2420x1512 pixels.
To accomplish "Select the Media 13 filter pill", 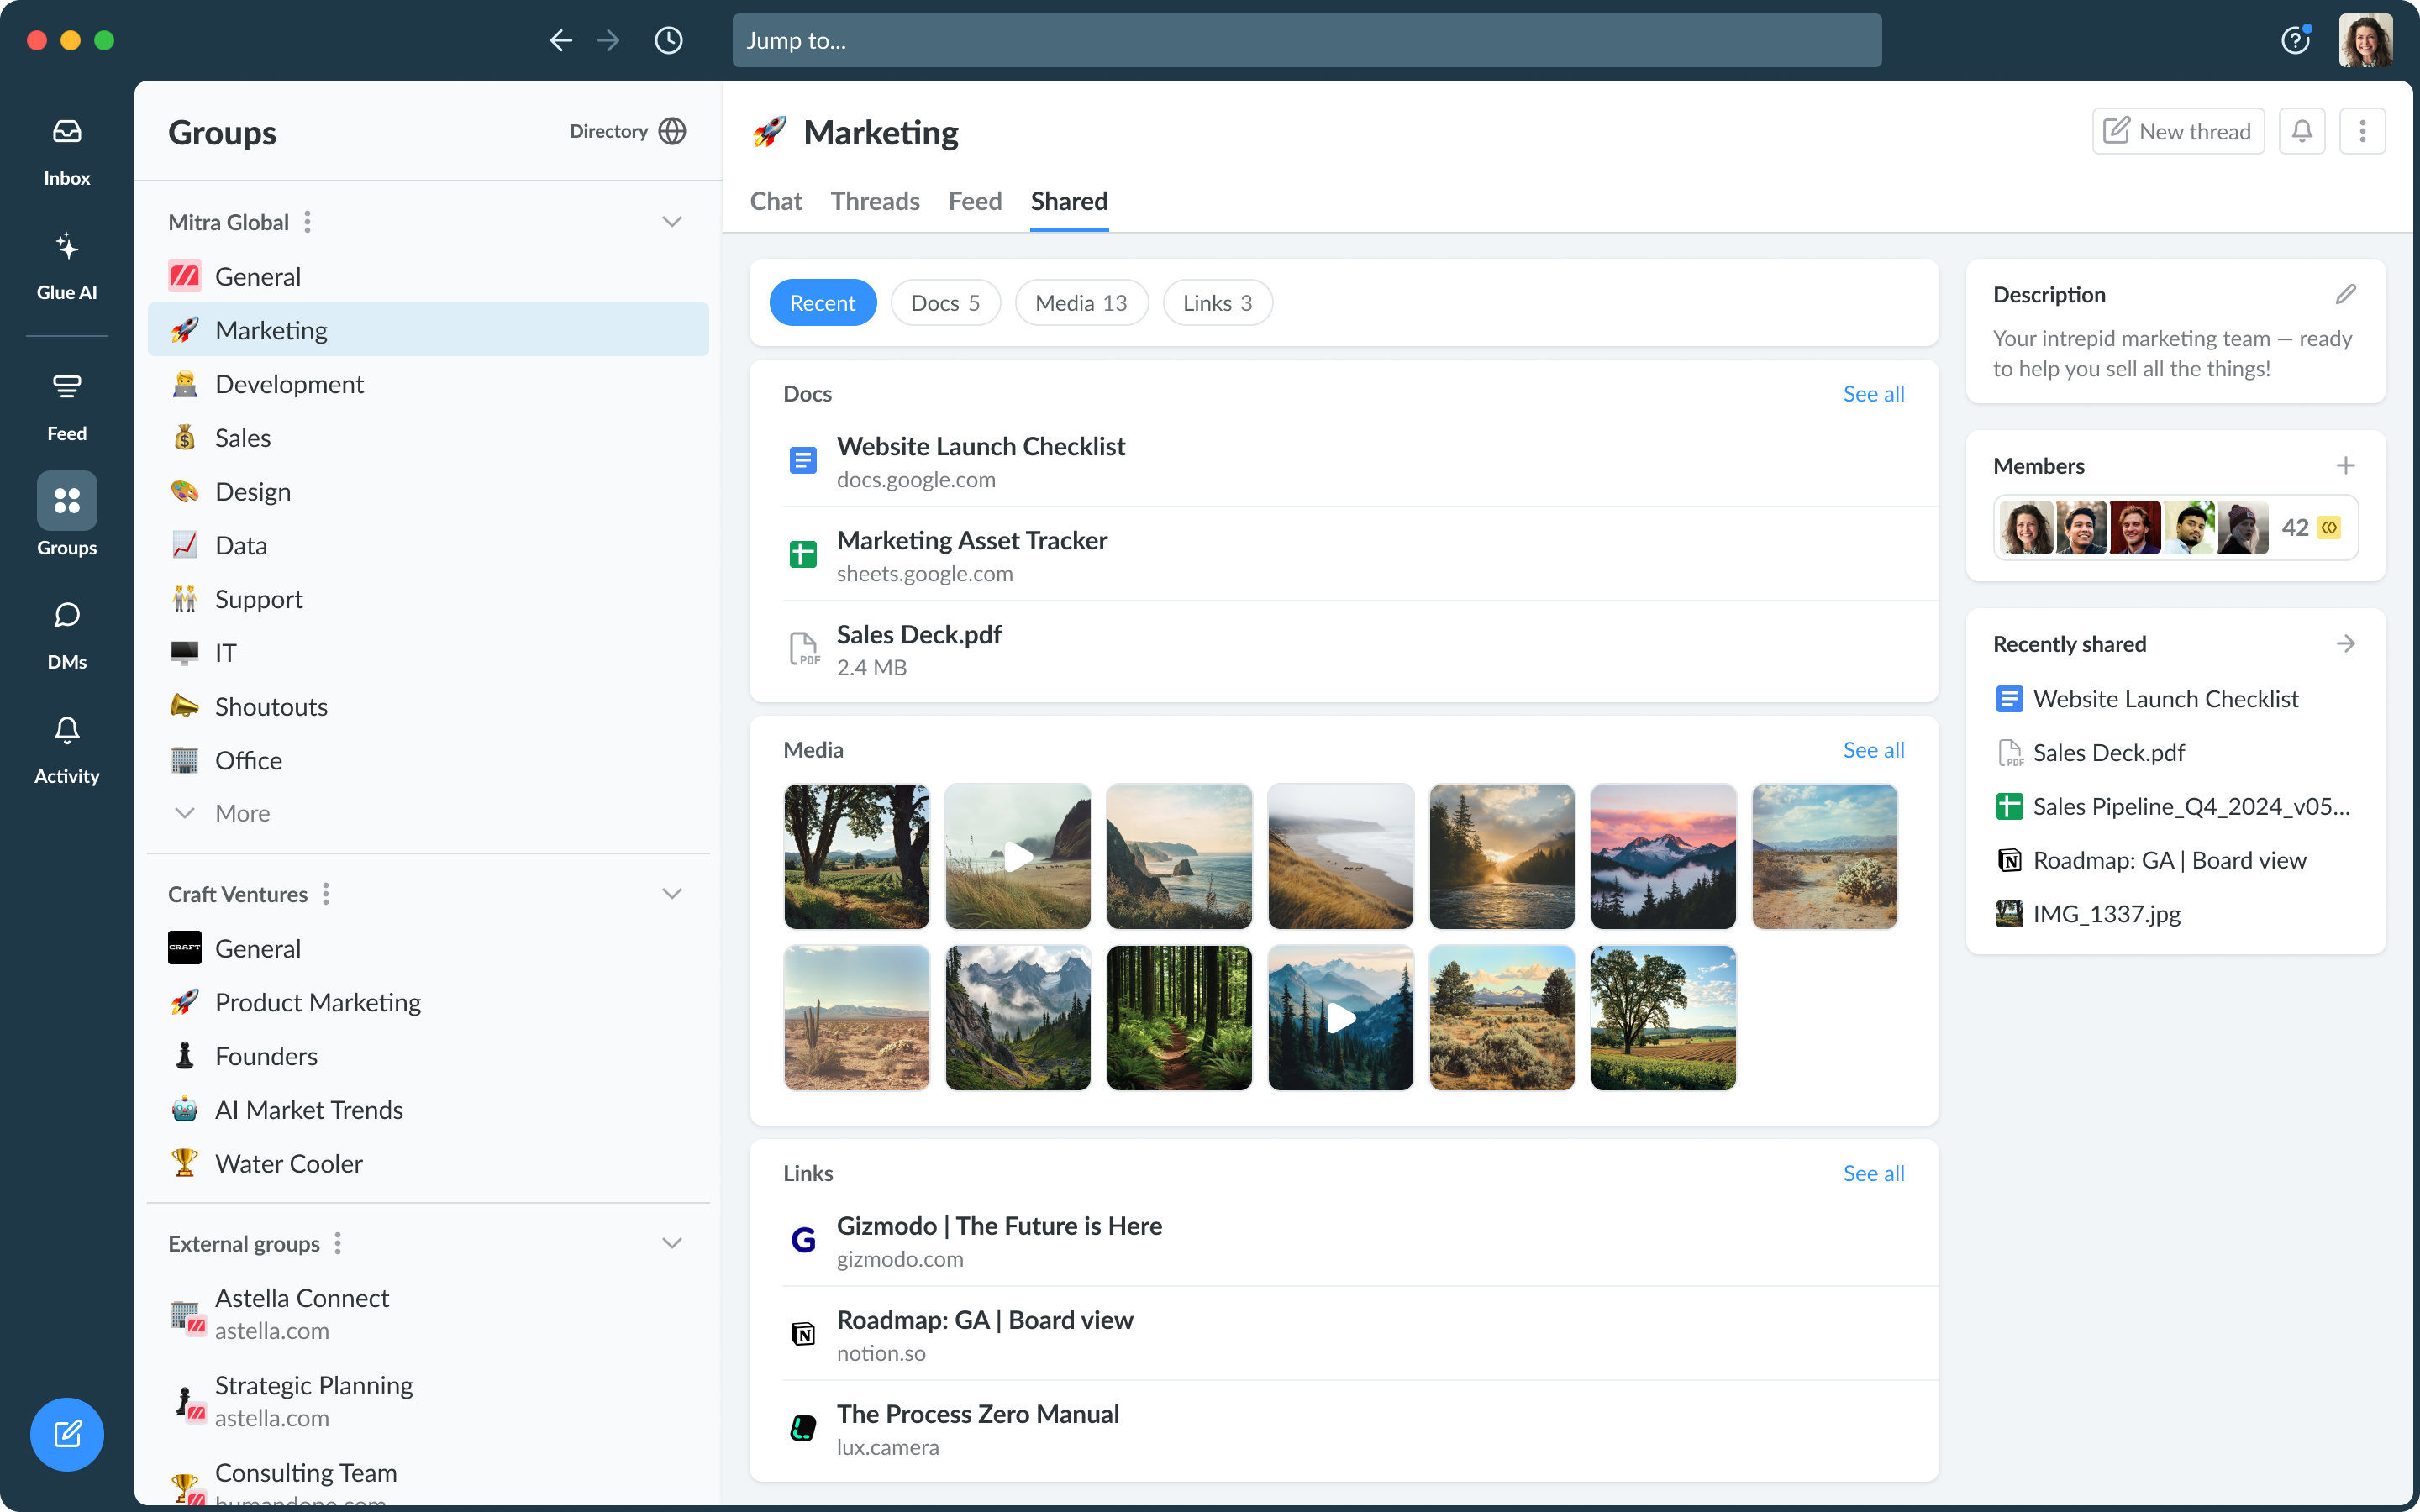I will [x=1081, y=303].
